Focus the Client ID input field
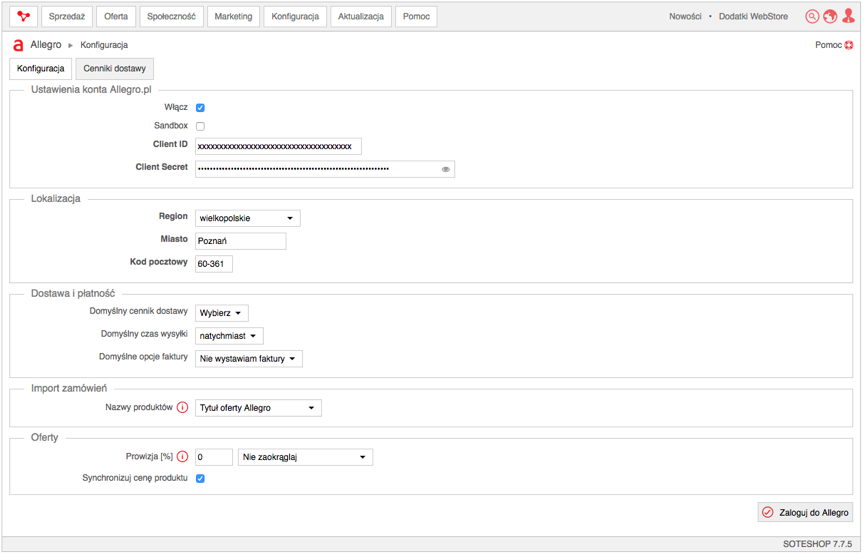This screenshot has height=554, width=864. pos(278,147)
